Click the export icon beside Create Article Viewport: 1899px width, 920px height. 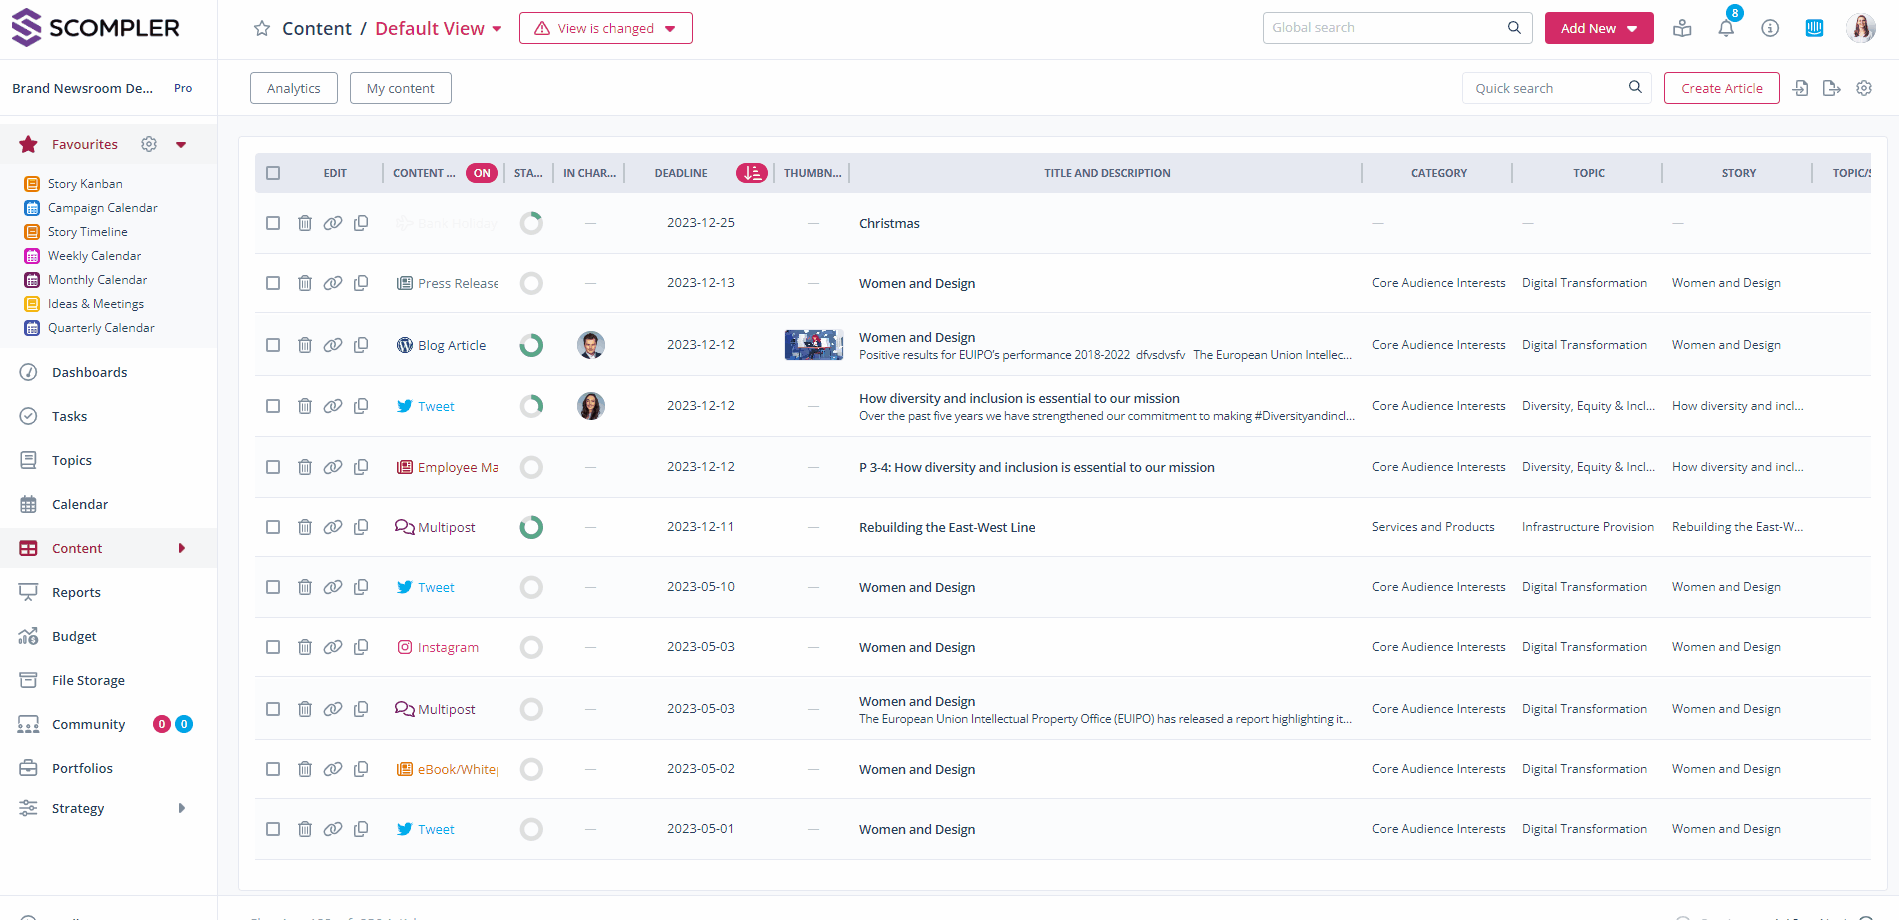[1831, 88]
